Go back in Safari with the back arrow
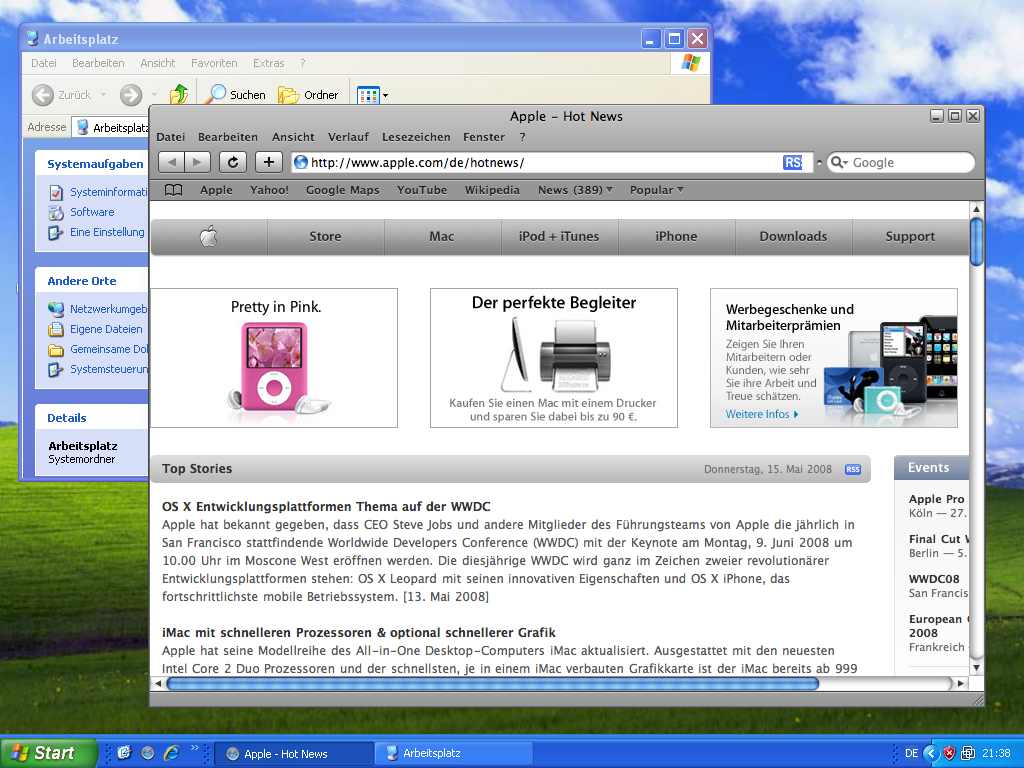 [171, 162]
